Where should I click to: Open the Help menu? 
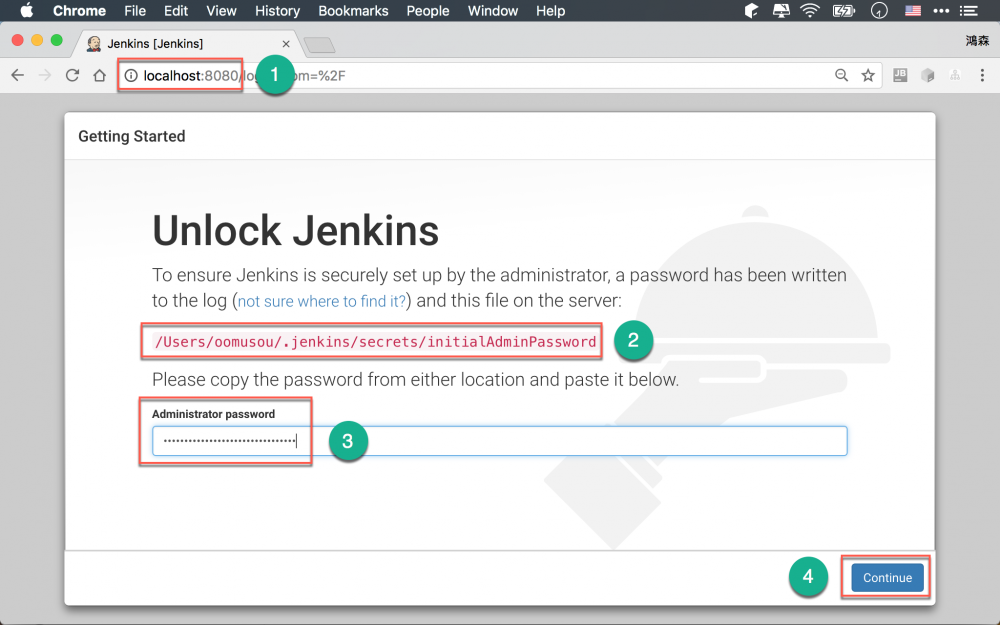pyautogui.click(x=550, y=11)
